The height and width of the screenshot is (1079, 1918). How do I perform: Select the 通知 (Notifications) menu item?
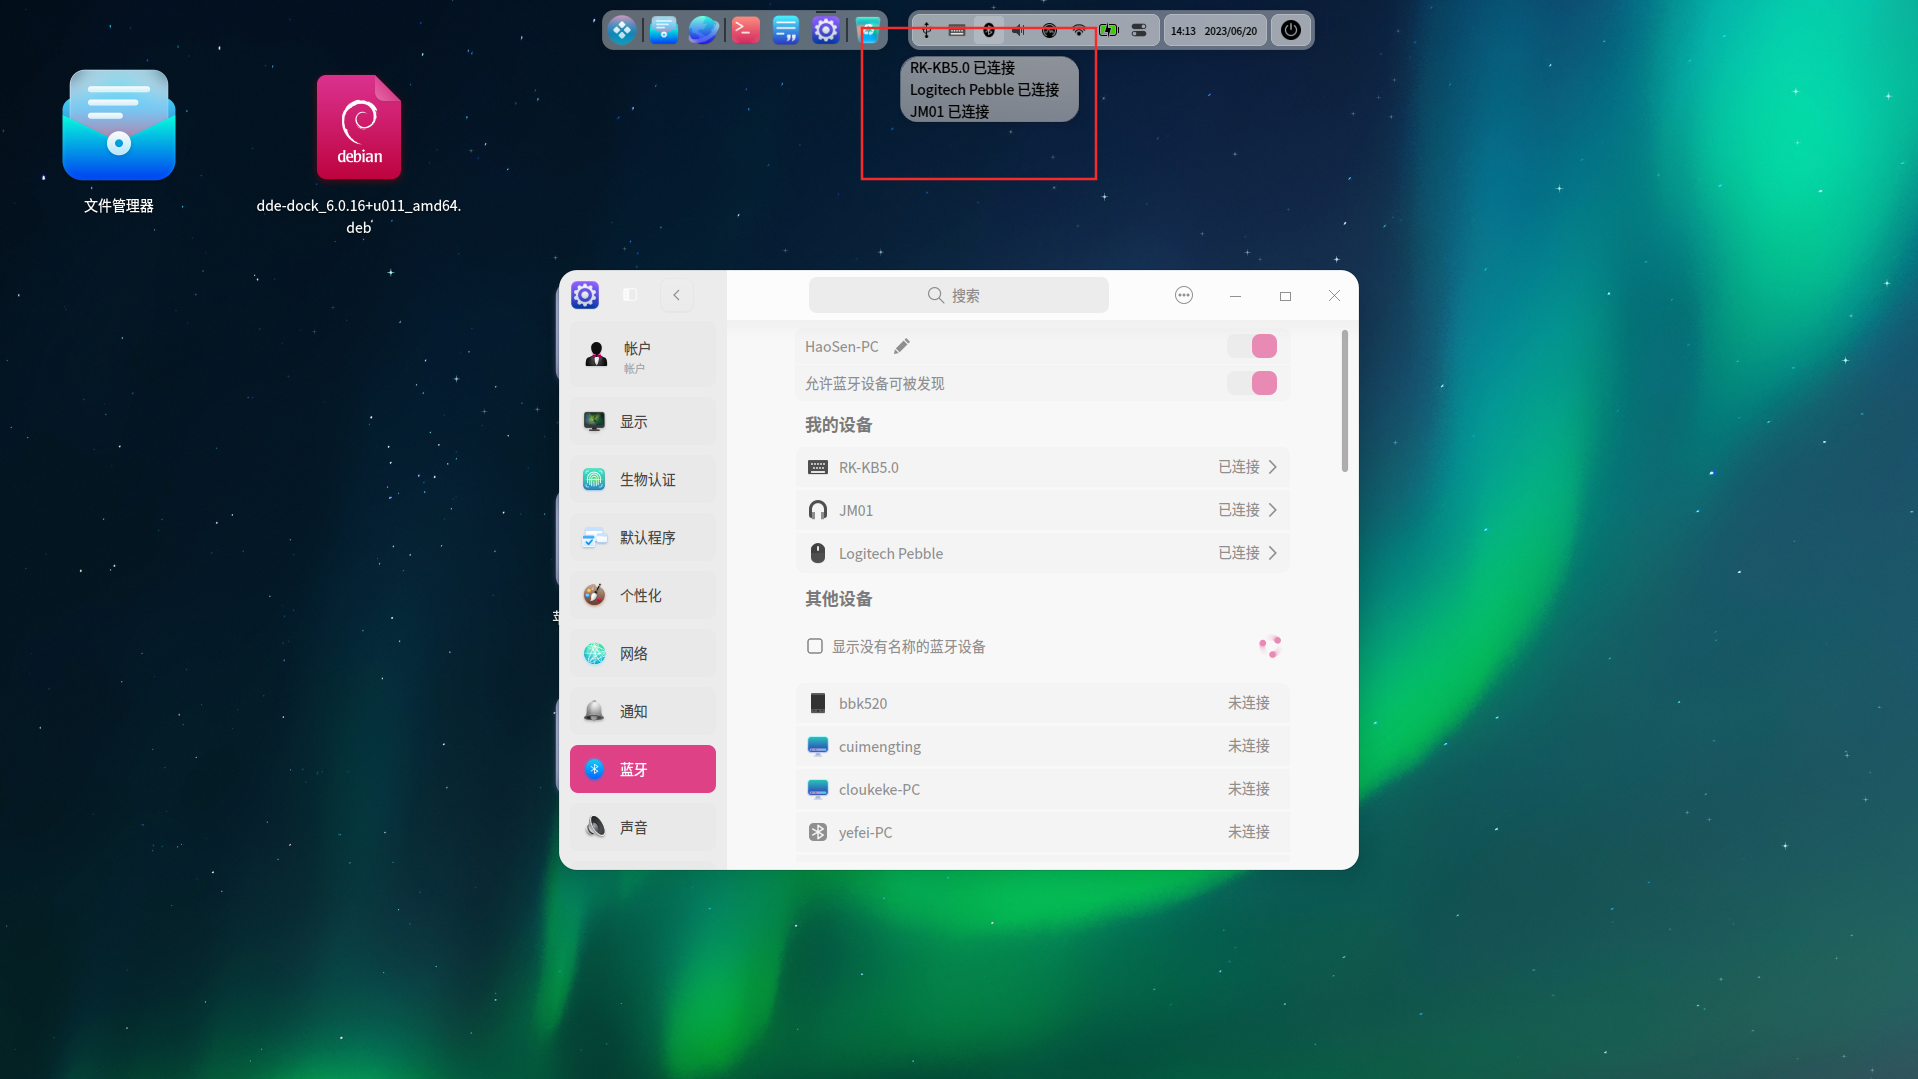[594, 710]
